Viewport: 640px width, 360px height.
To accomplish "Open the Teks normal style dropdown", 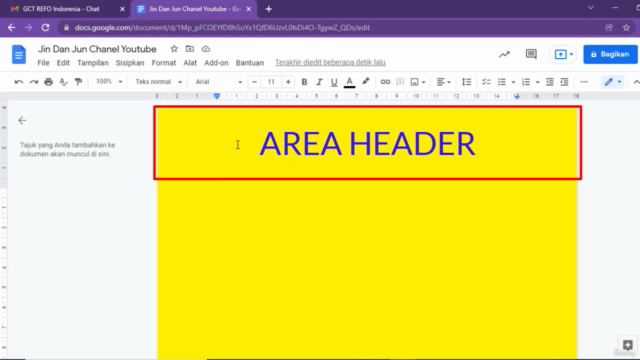I will (x=158, y=82).
